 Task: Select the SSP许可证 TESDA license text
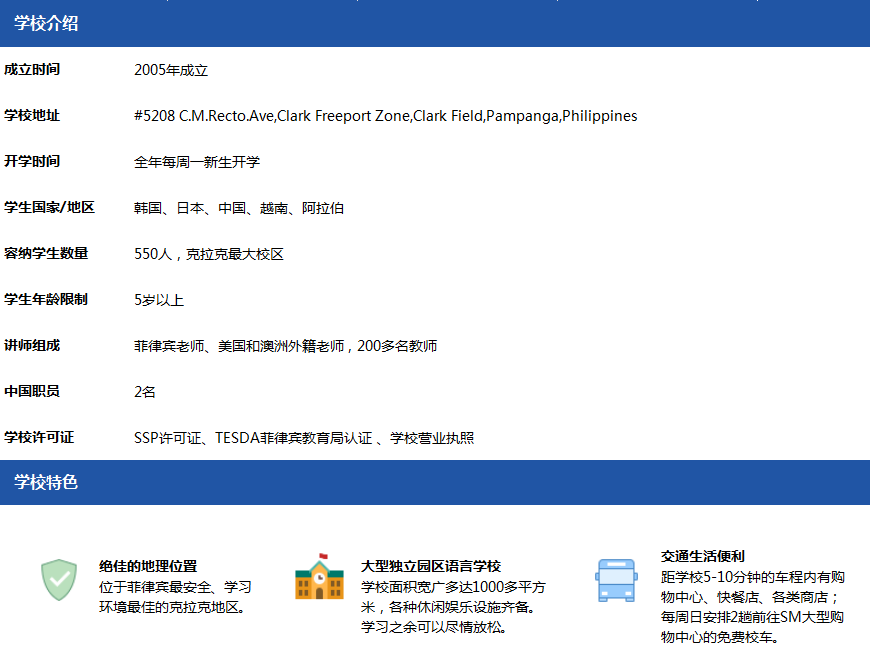point(304,438)
